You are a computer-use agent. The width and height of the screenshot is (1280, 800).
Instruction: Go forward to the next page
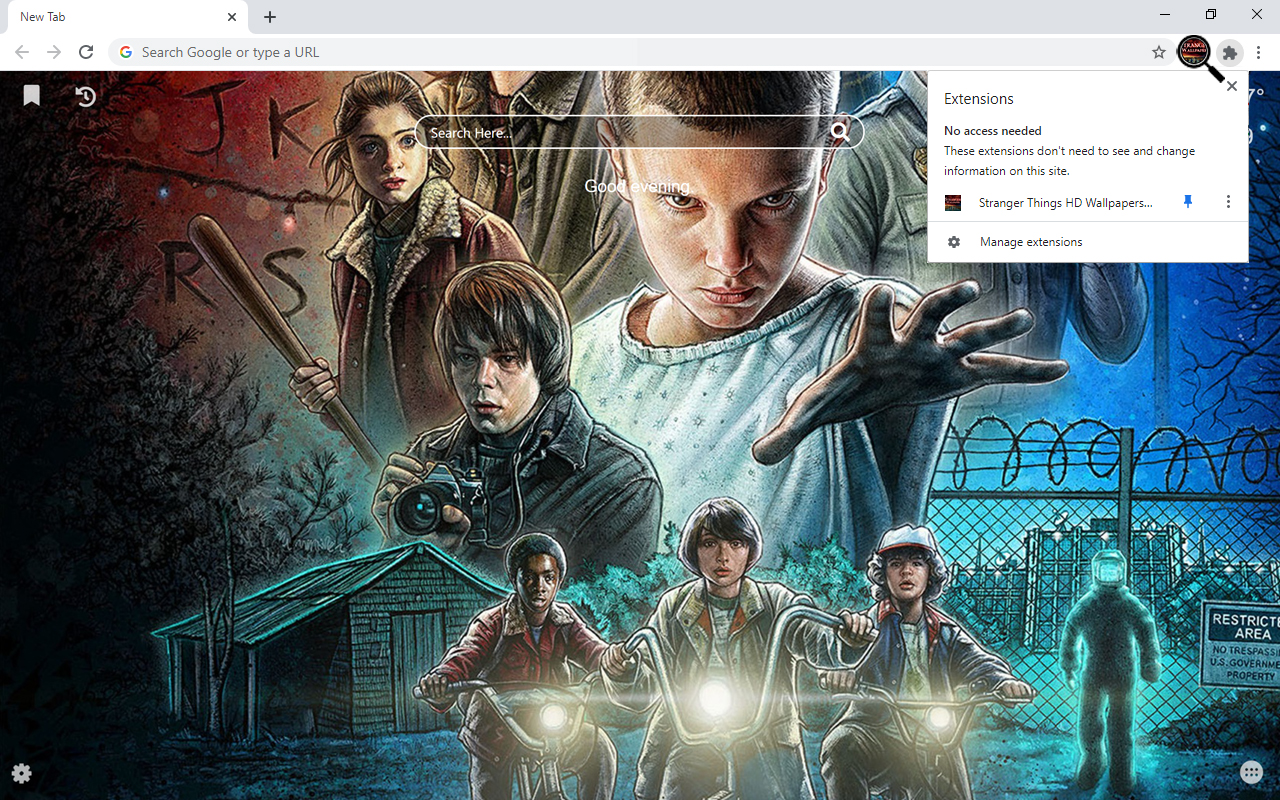(54, 52)
